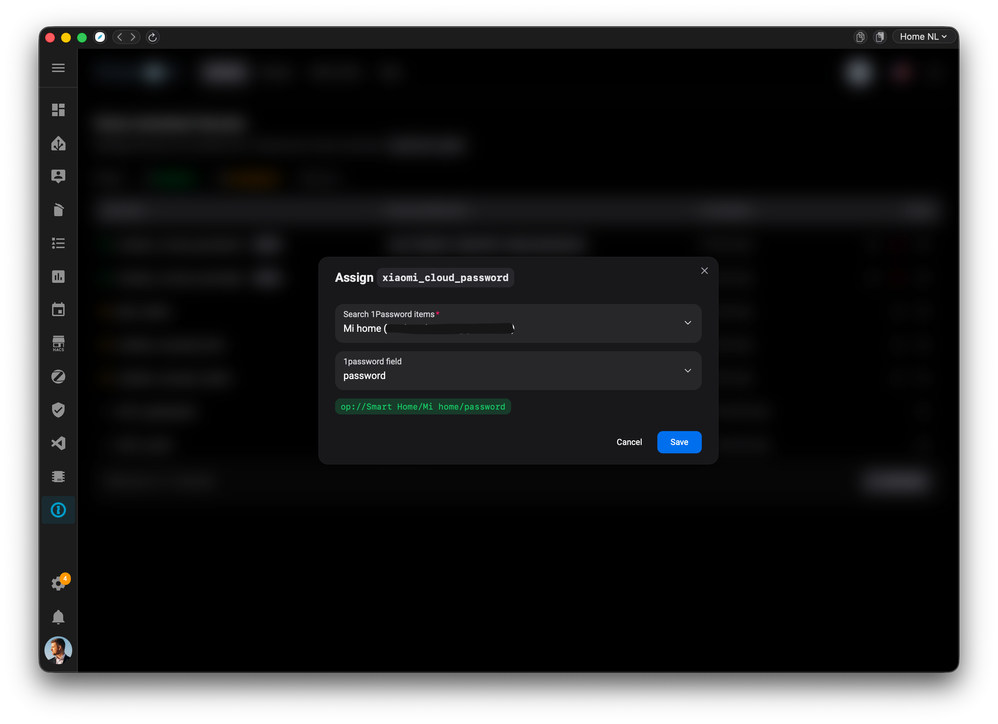Open the HACS sidebar icon
This screenshot has height=724, width=998.
click(58, 343)
